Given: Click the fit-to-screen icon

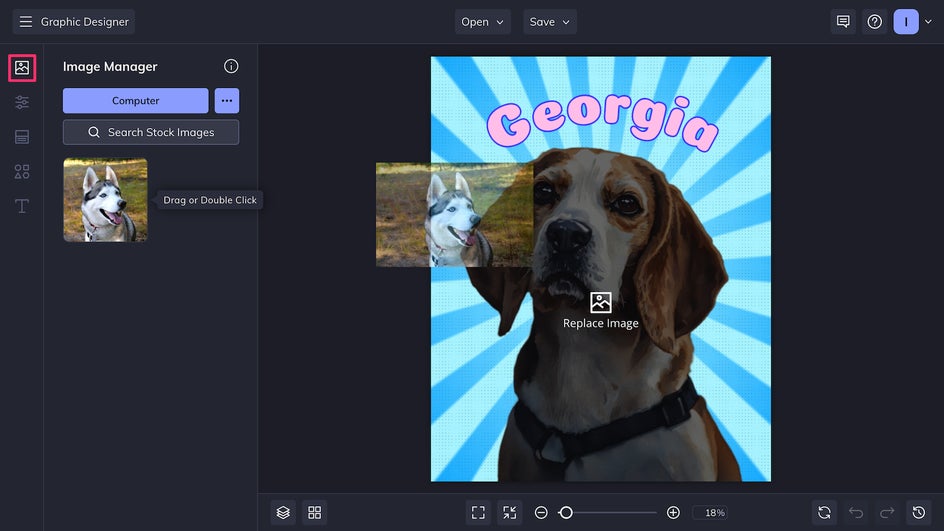Looking at the screenshot, I should [x=478, y=512].
